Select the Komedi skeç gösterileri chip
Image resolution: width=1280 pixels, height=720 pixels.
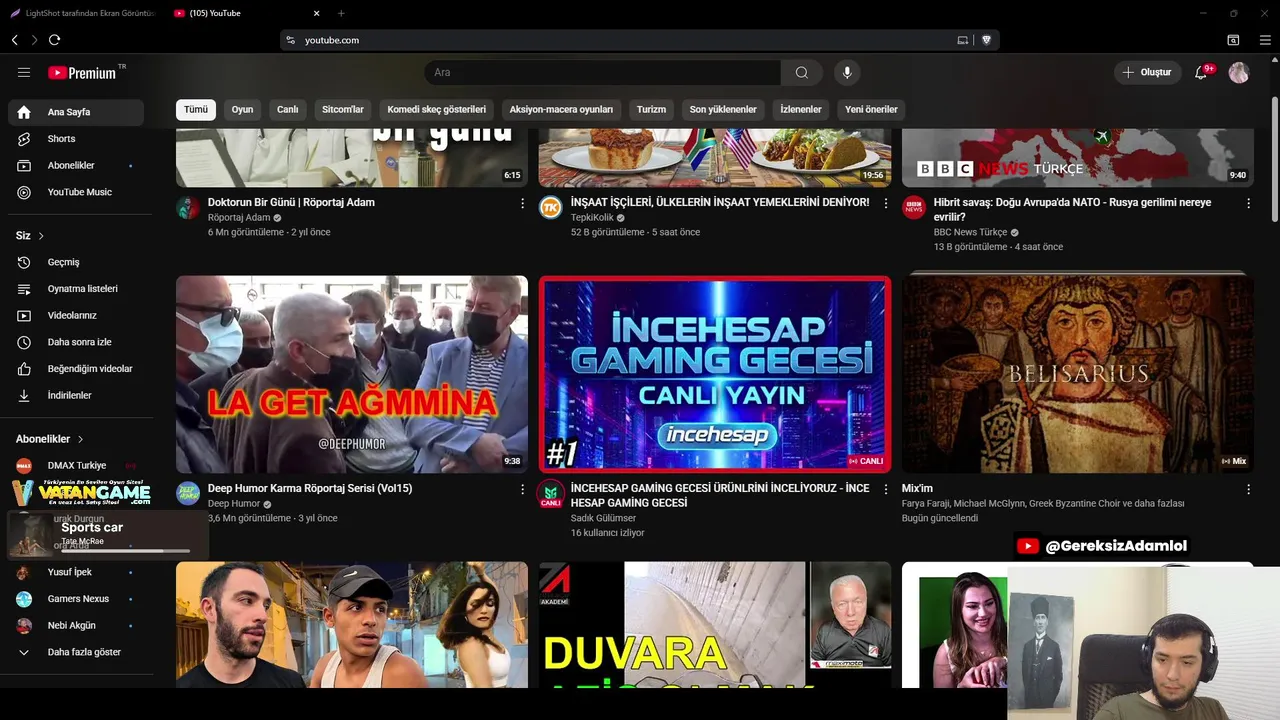(437, 110)
